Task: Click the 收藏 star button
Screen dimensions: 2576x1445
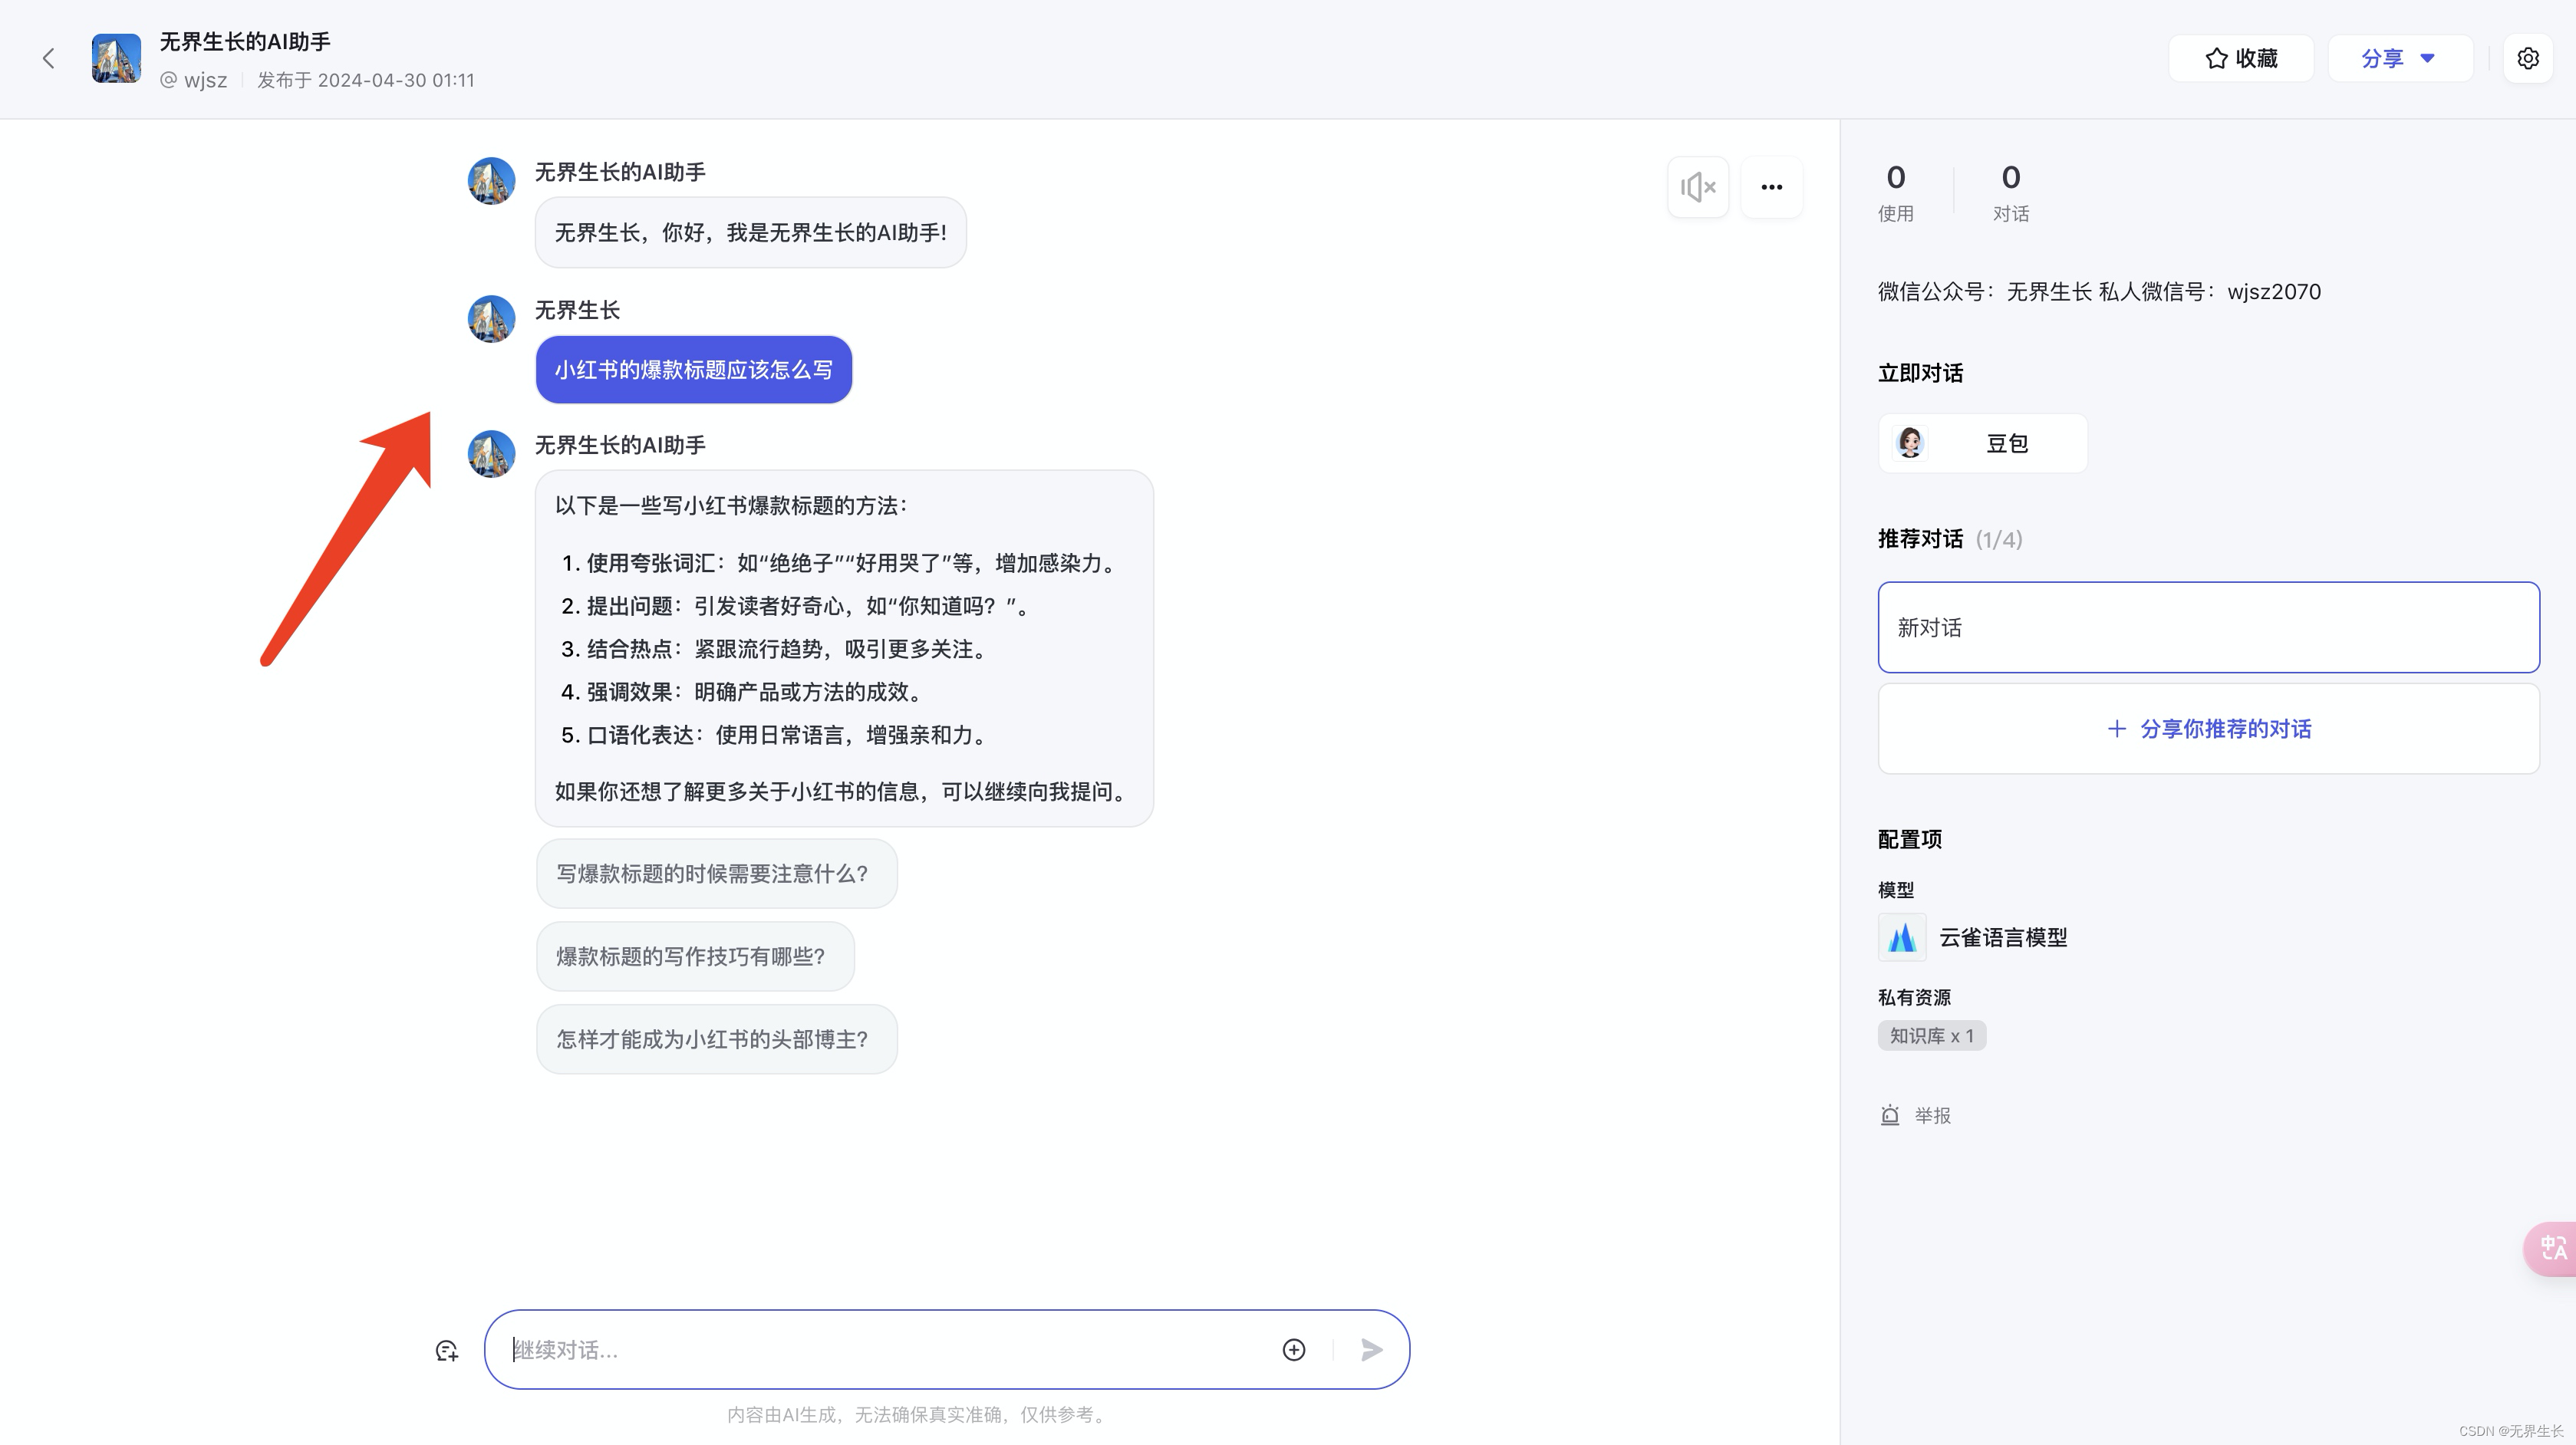Action: click(2240, 58)
